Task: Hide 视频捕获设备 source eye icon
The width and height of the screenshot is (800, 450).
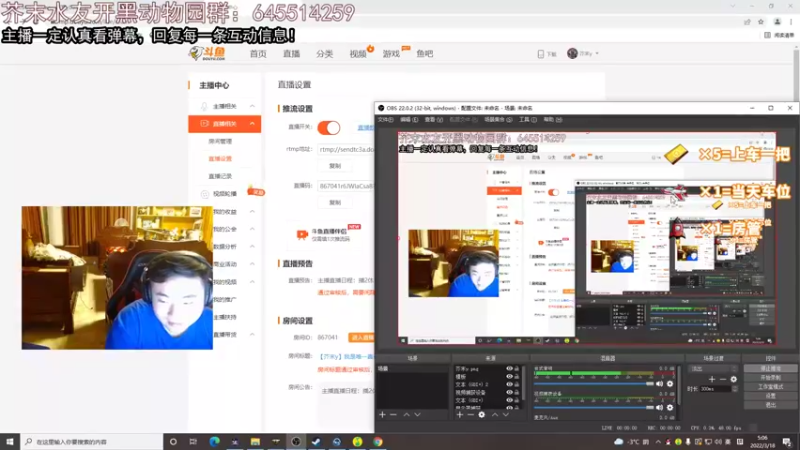Action: coord(509,392)
